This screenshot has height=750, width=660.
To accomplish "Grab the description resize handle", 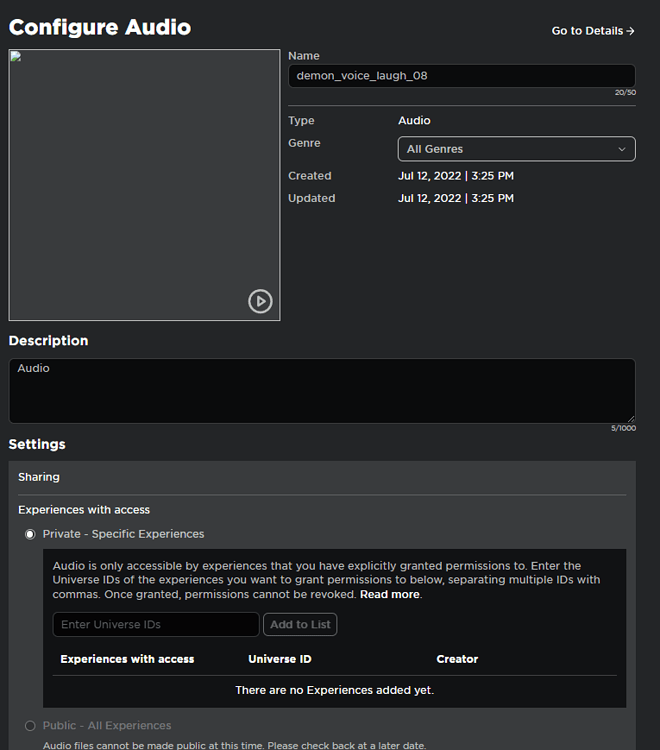I will pyautogui.click(x=631, y=419).
